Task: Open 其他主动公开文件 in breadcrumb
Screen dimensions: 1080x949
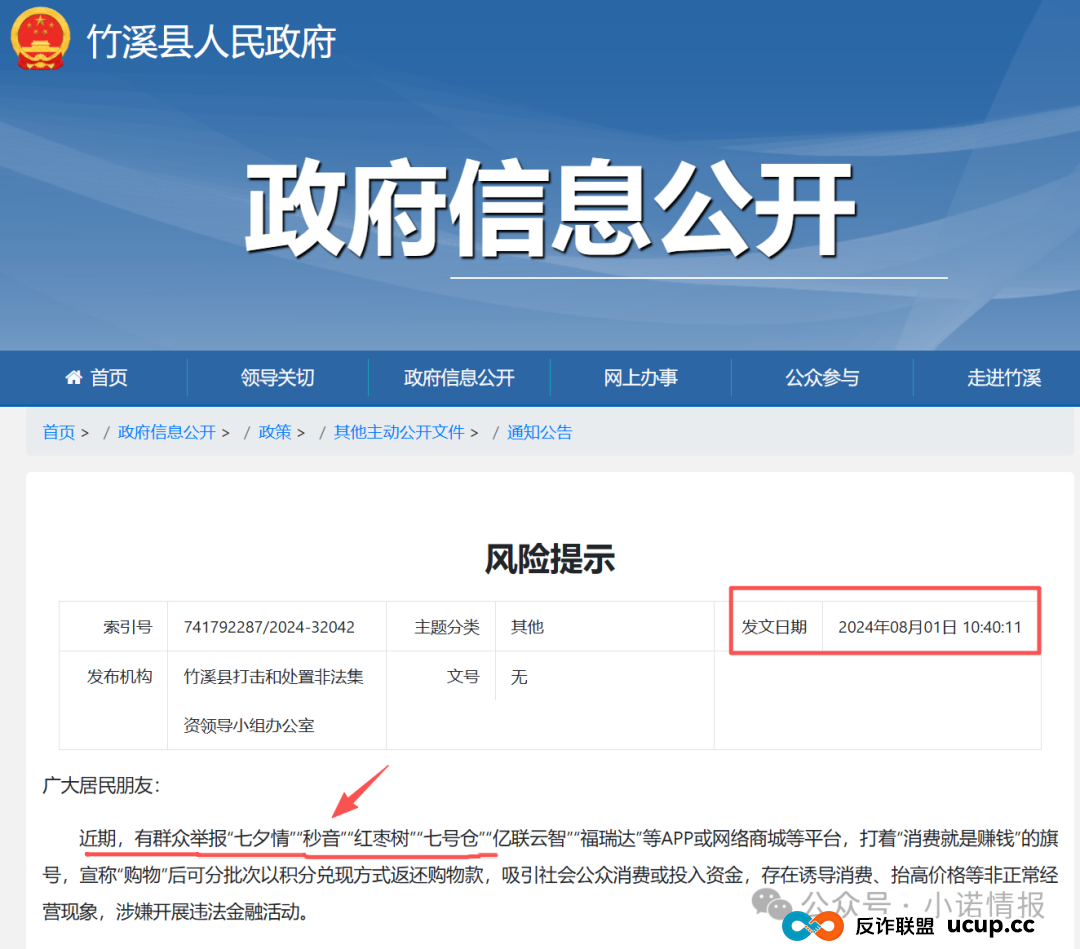Action: click(400, 432)
